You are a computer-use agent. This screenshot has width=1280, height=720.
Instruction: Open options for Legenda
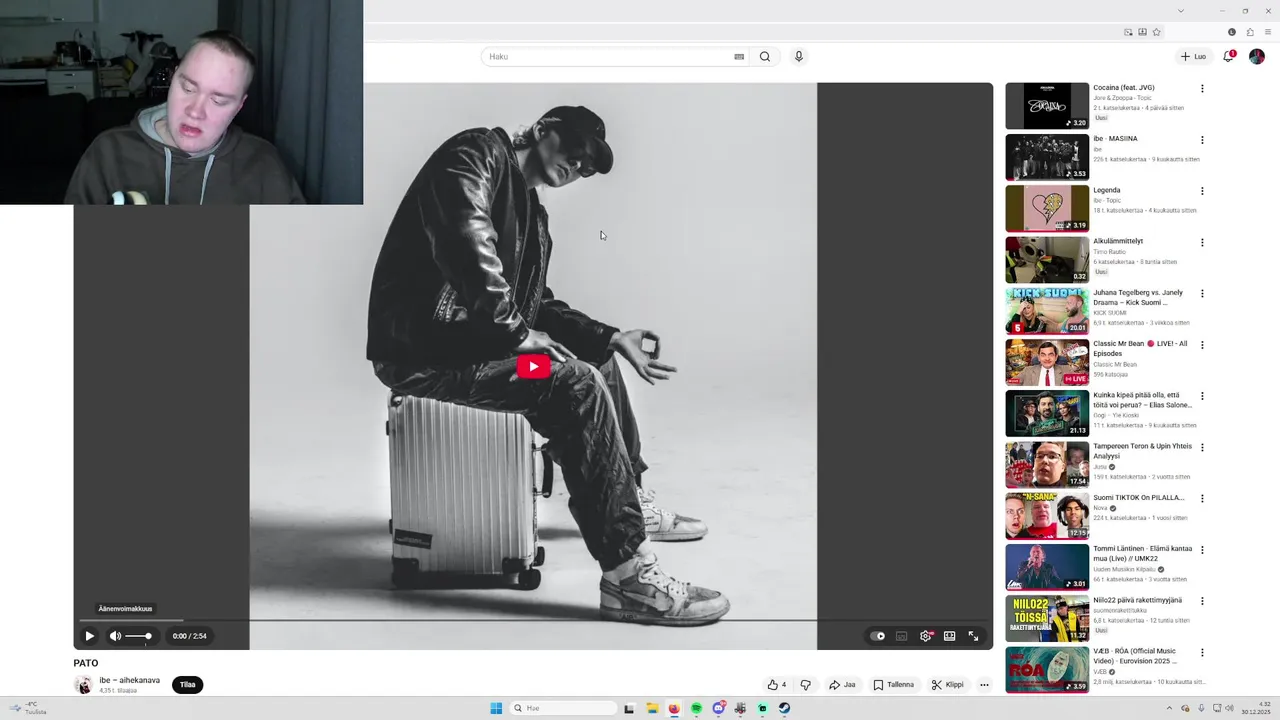coord(1202,191)
